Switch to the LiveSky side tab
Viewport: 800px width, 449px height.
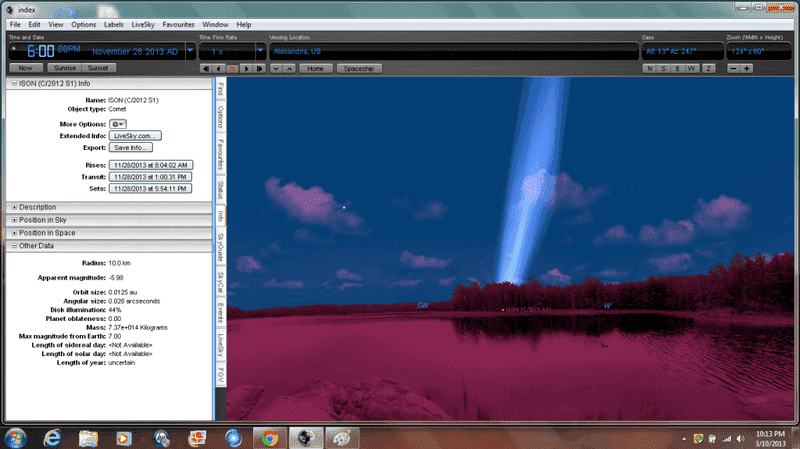tap(221, 345)
